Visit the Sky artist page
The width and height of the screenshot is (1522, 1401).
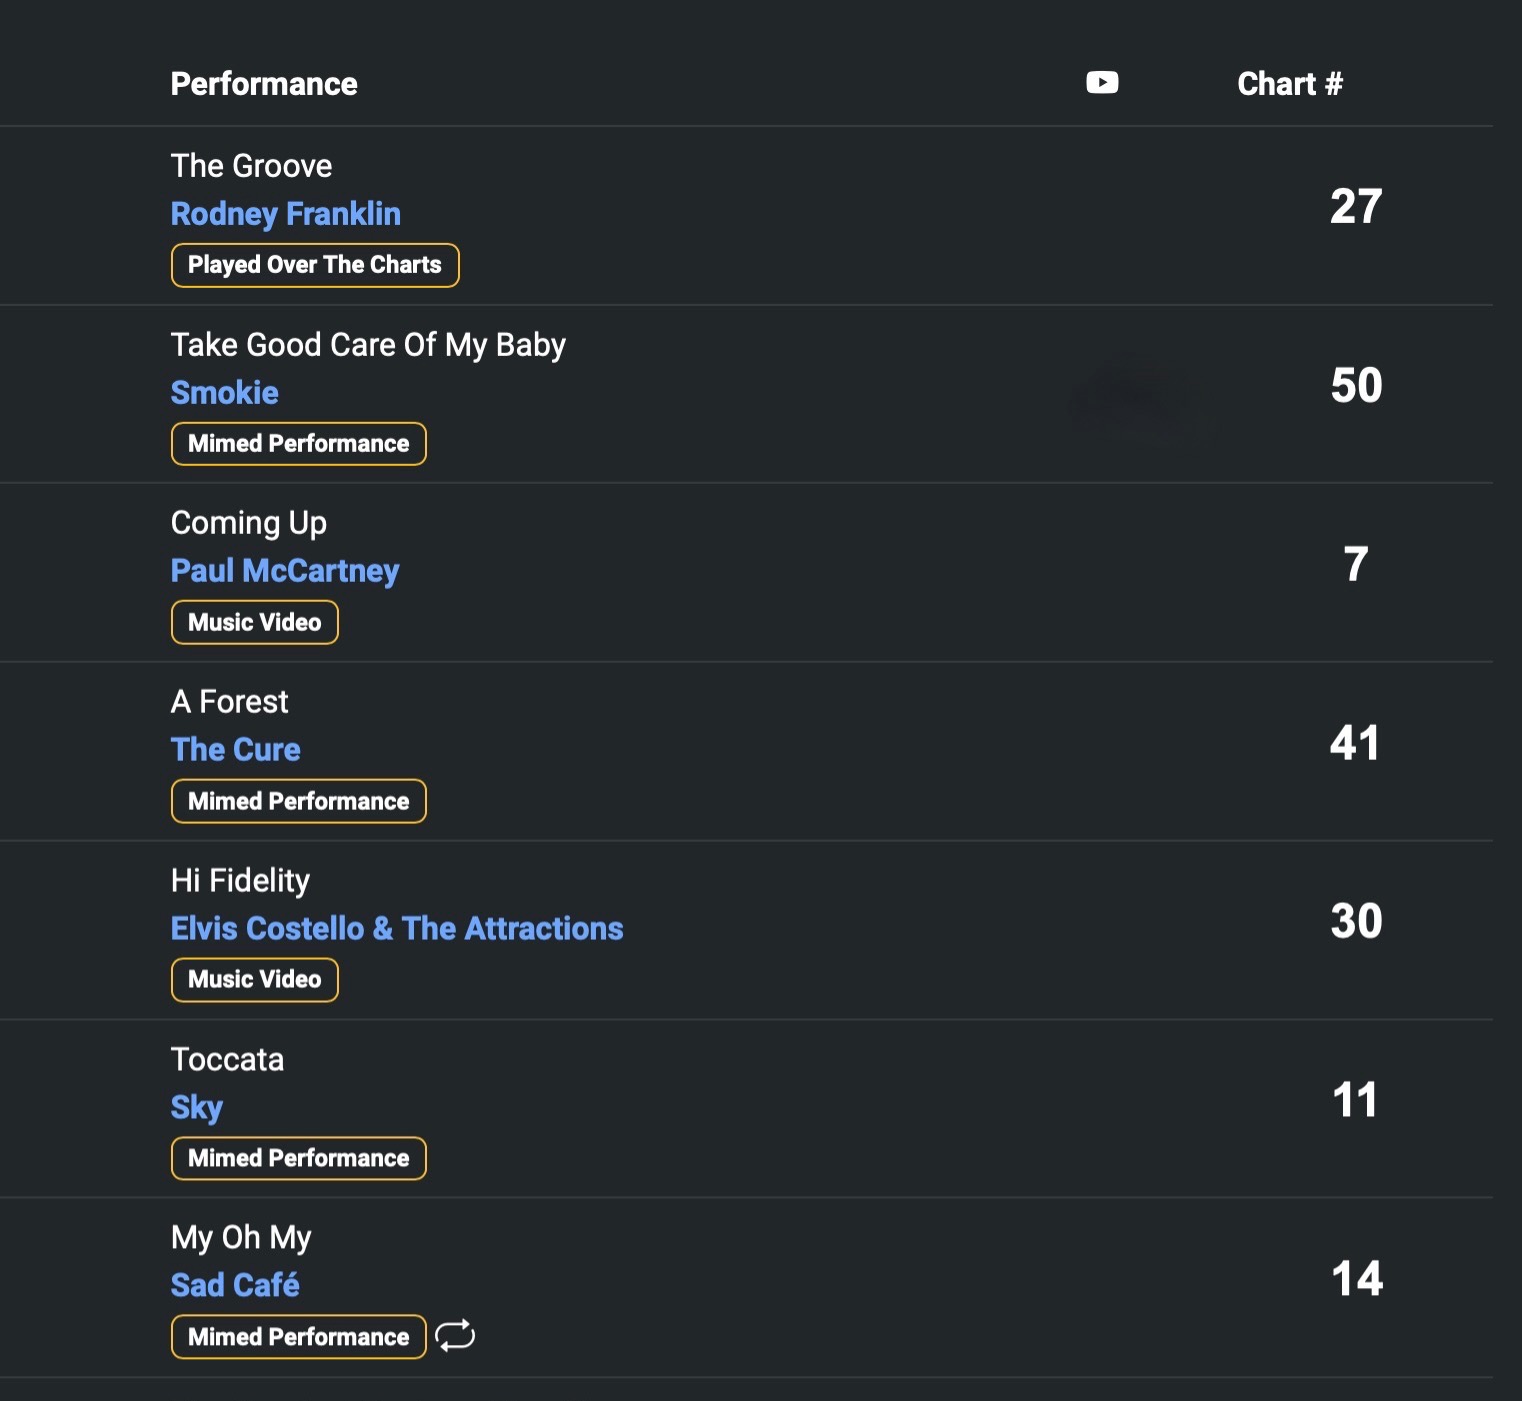(x=196, y=1107)
